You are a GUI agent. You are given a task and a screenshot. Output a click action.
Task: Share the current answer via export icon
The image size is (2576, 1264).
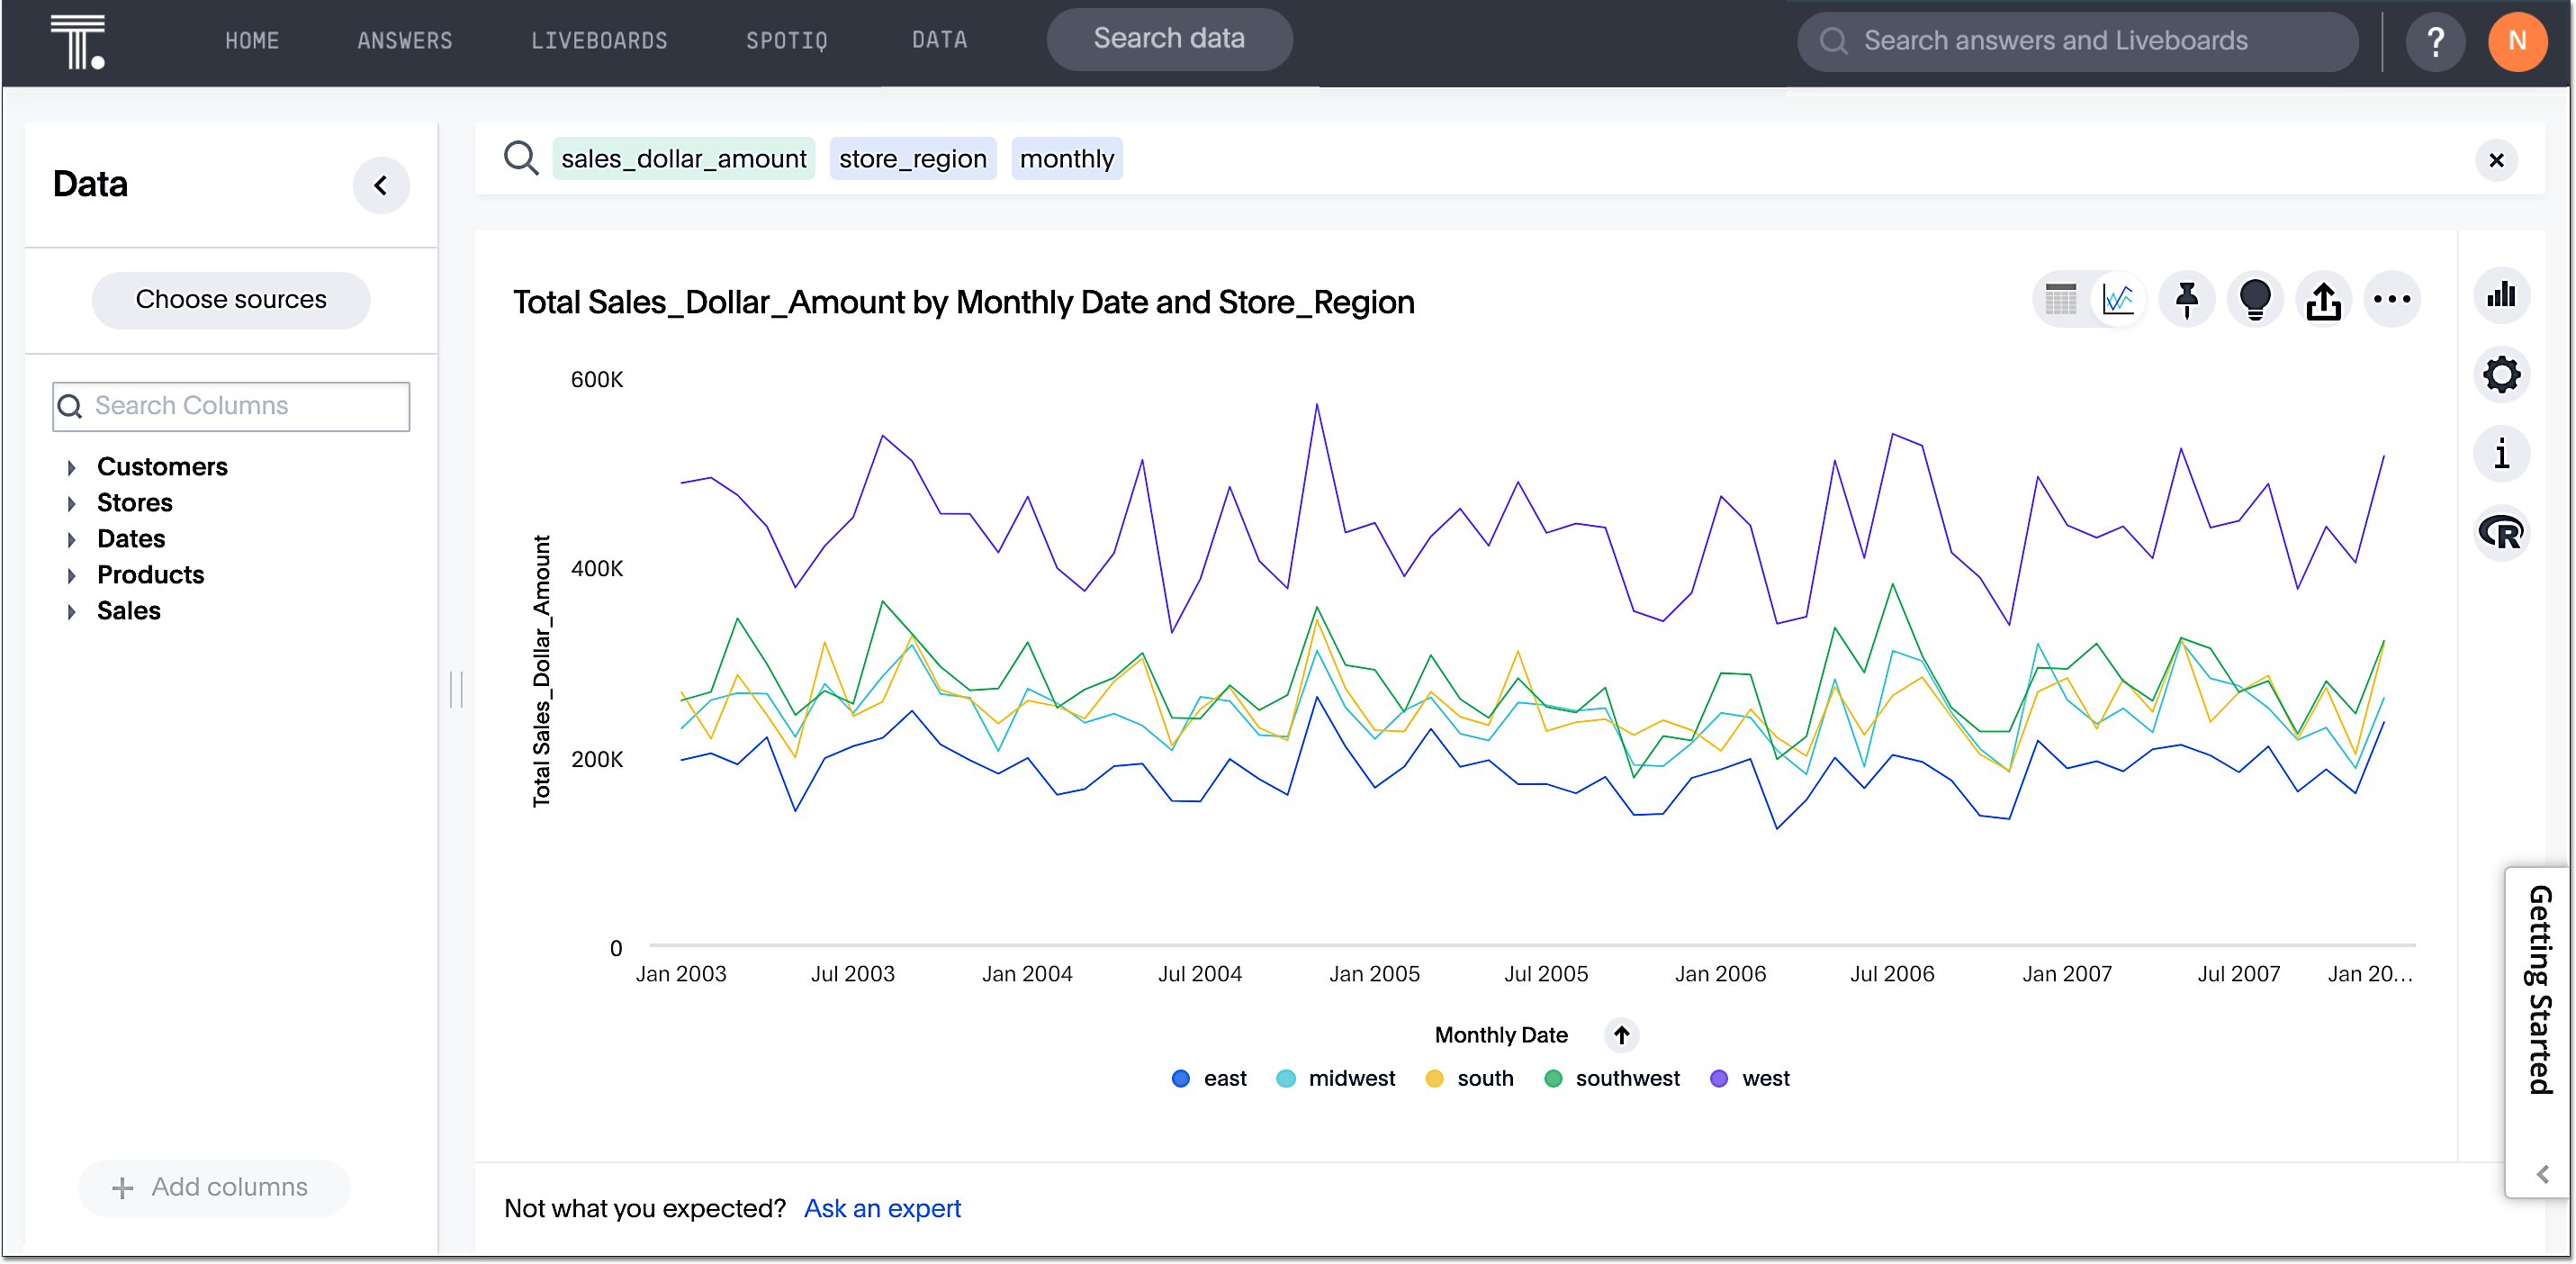[2324, 299]
